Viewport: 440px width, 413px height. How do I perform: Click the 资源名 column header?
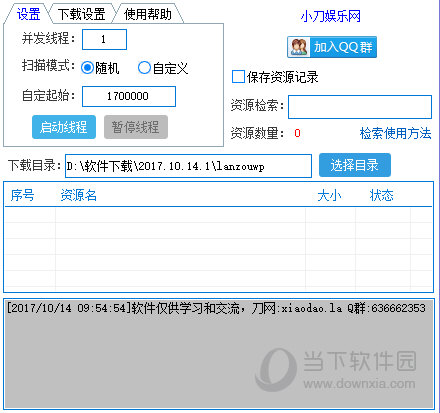[x=79, y=195]
